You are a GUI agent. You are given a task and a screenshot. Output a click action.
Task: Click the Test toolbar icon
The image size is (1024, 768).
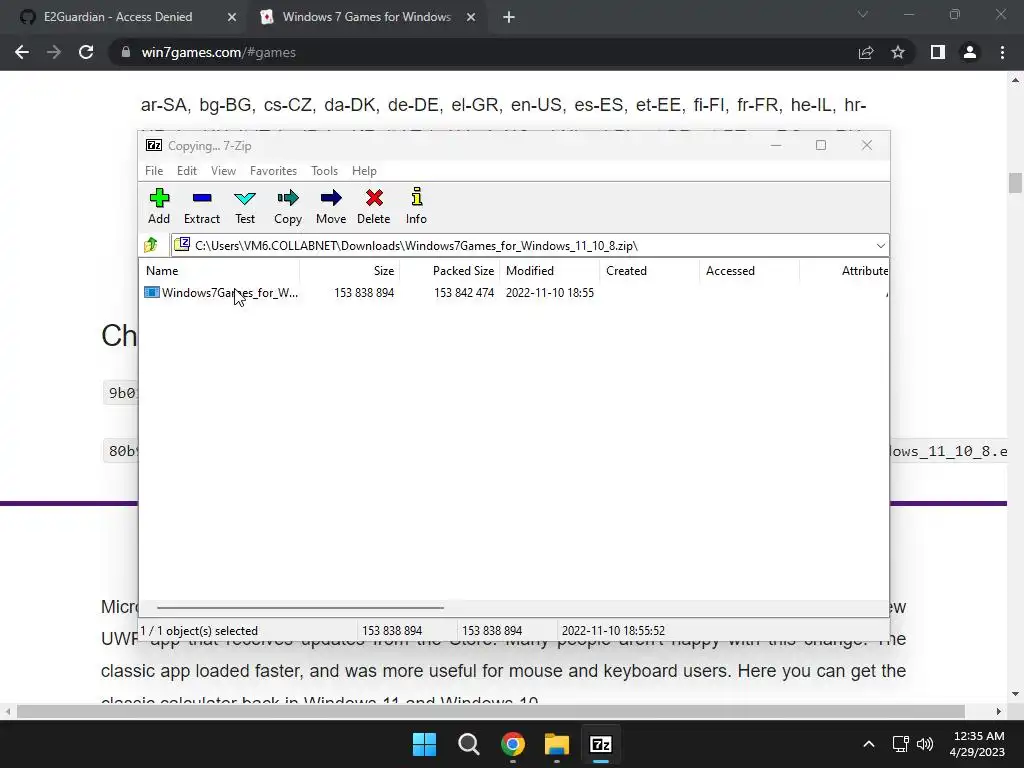(x=245, y=206)
